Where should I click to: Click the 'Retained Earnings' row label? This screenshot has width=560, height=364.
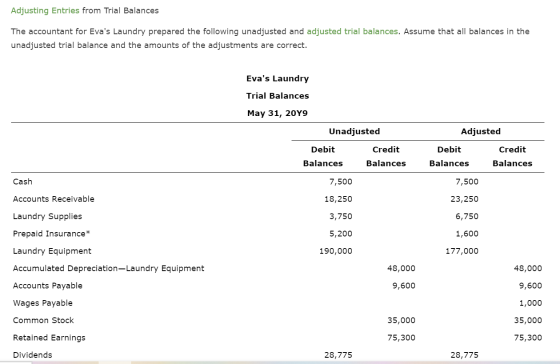[x=49, y=338]
